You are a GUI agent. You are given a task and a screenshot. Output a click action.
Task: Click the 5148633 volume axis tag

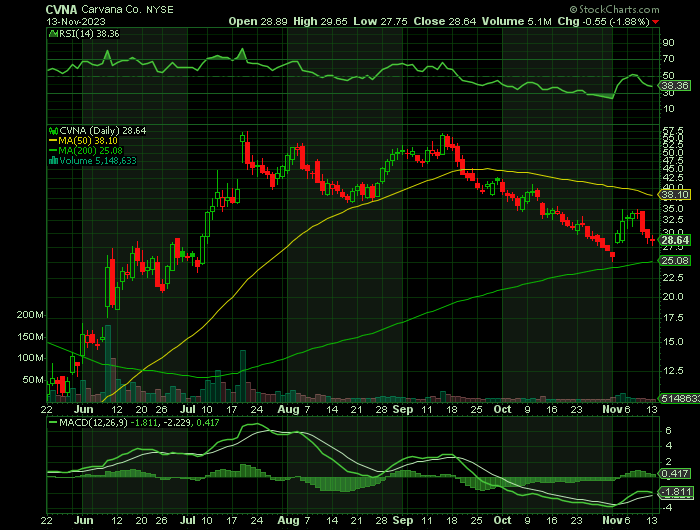coord(680,398)
